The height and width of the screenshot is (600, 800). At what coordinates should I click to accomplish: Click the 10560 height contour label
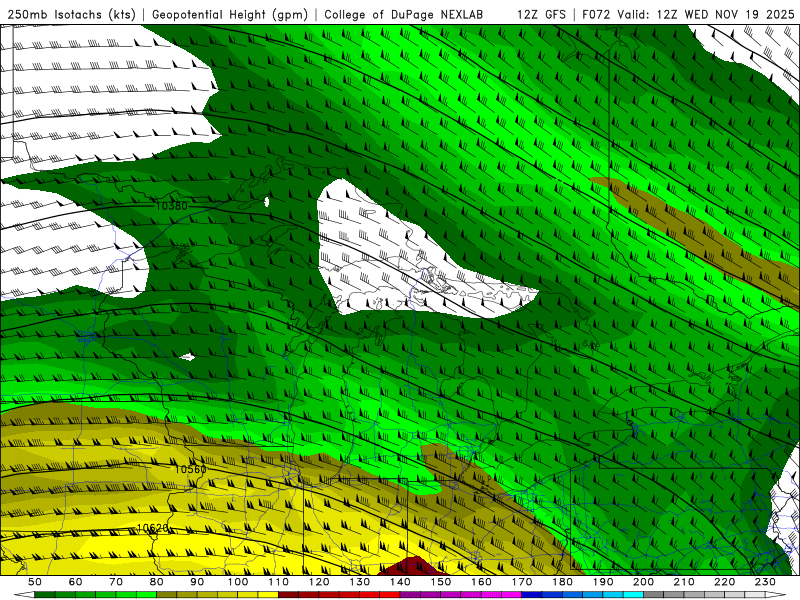tap(191, 469)
